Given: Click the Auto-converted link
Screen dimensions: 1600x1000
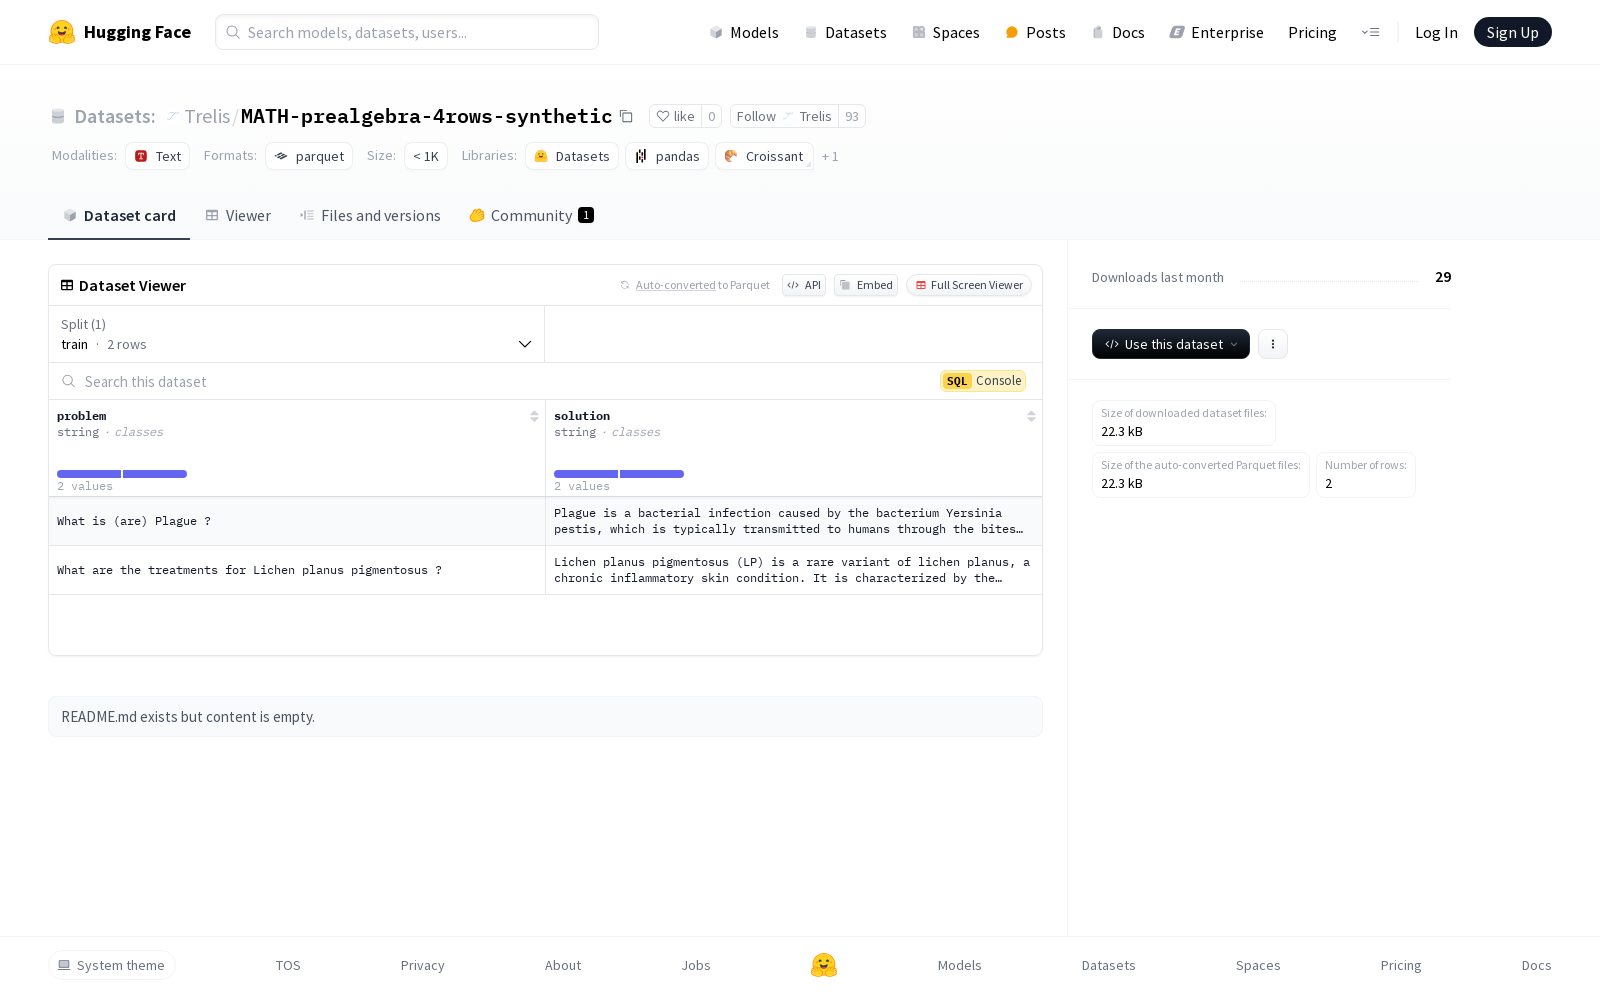Looking at the screenshot, I should [675, 285].
